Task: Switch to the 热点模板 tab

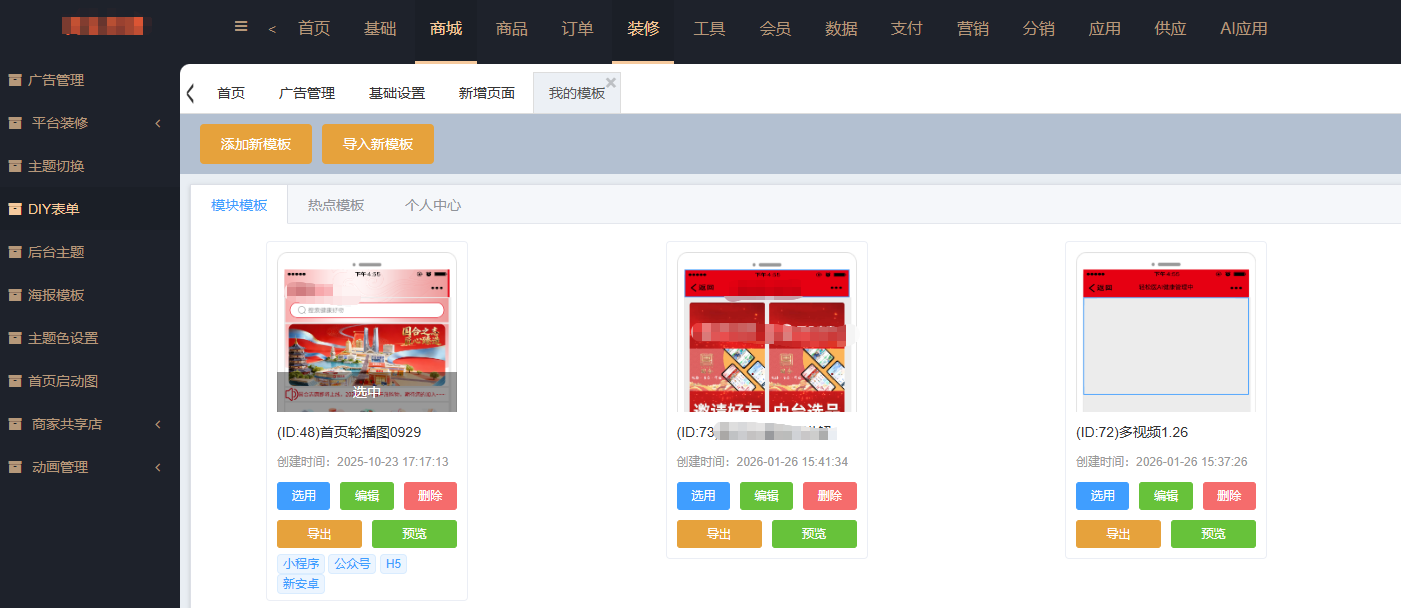Action: 336,205
